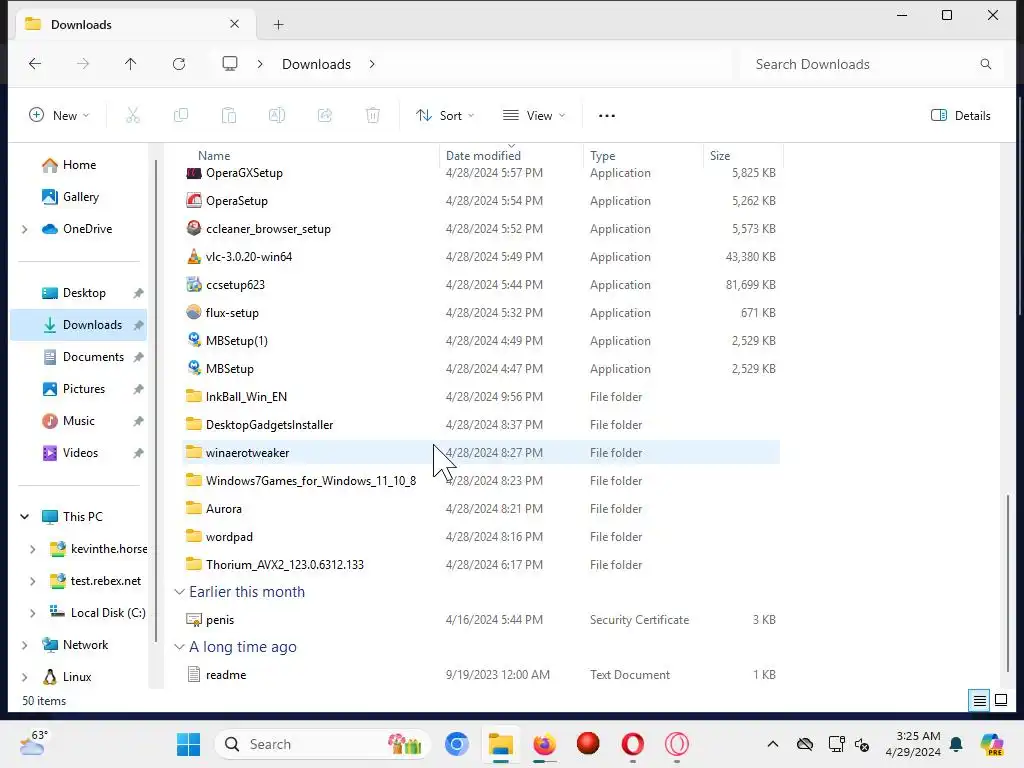
Task: Click the Delete trash icon
Action: click(x=373, y=116)
